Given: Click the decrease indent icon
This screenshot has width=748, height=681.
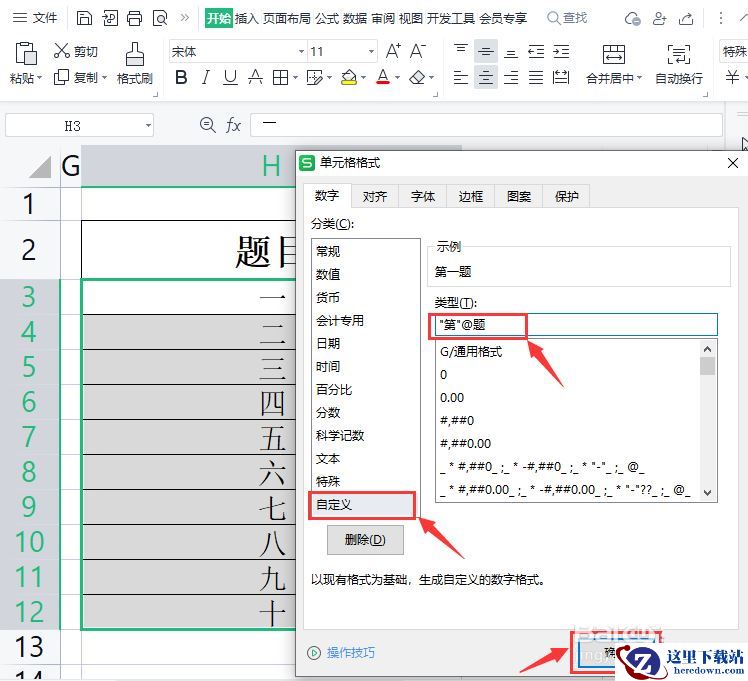Looking at the screenshot, I should tap(536, 51).
